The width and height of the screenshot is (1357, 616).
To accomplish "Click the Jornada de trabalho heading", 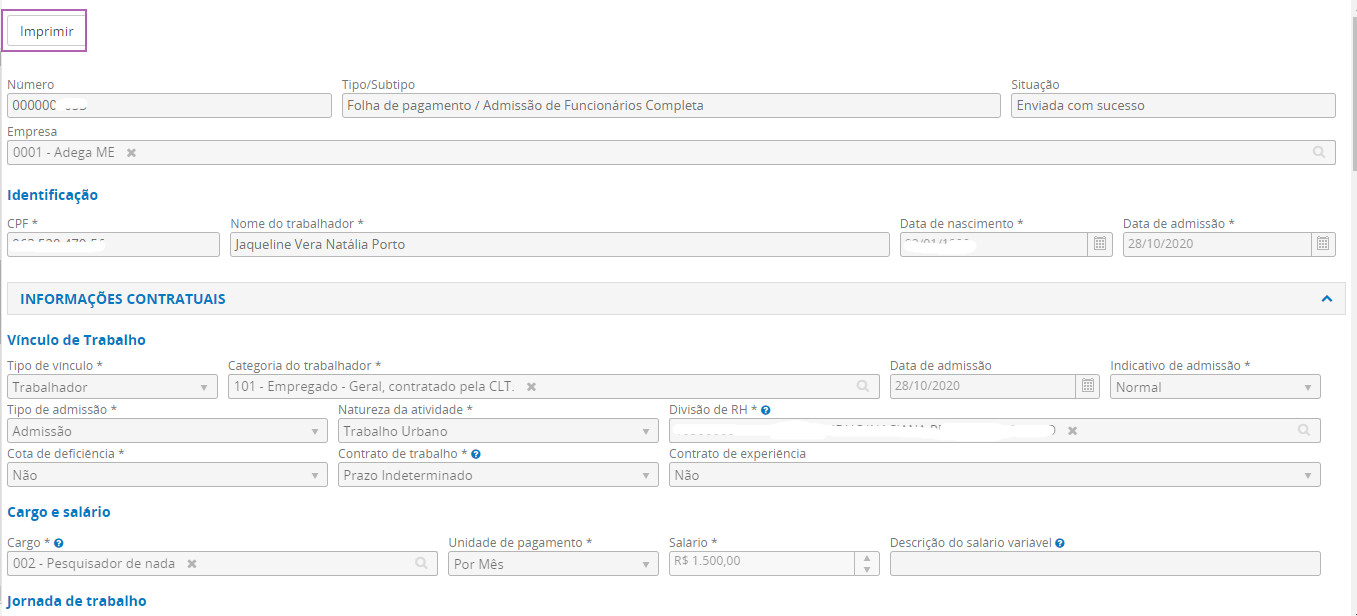I will click(x=76, y=601).
